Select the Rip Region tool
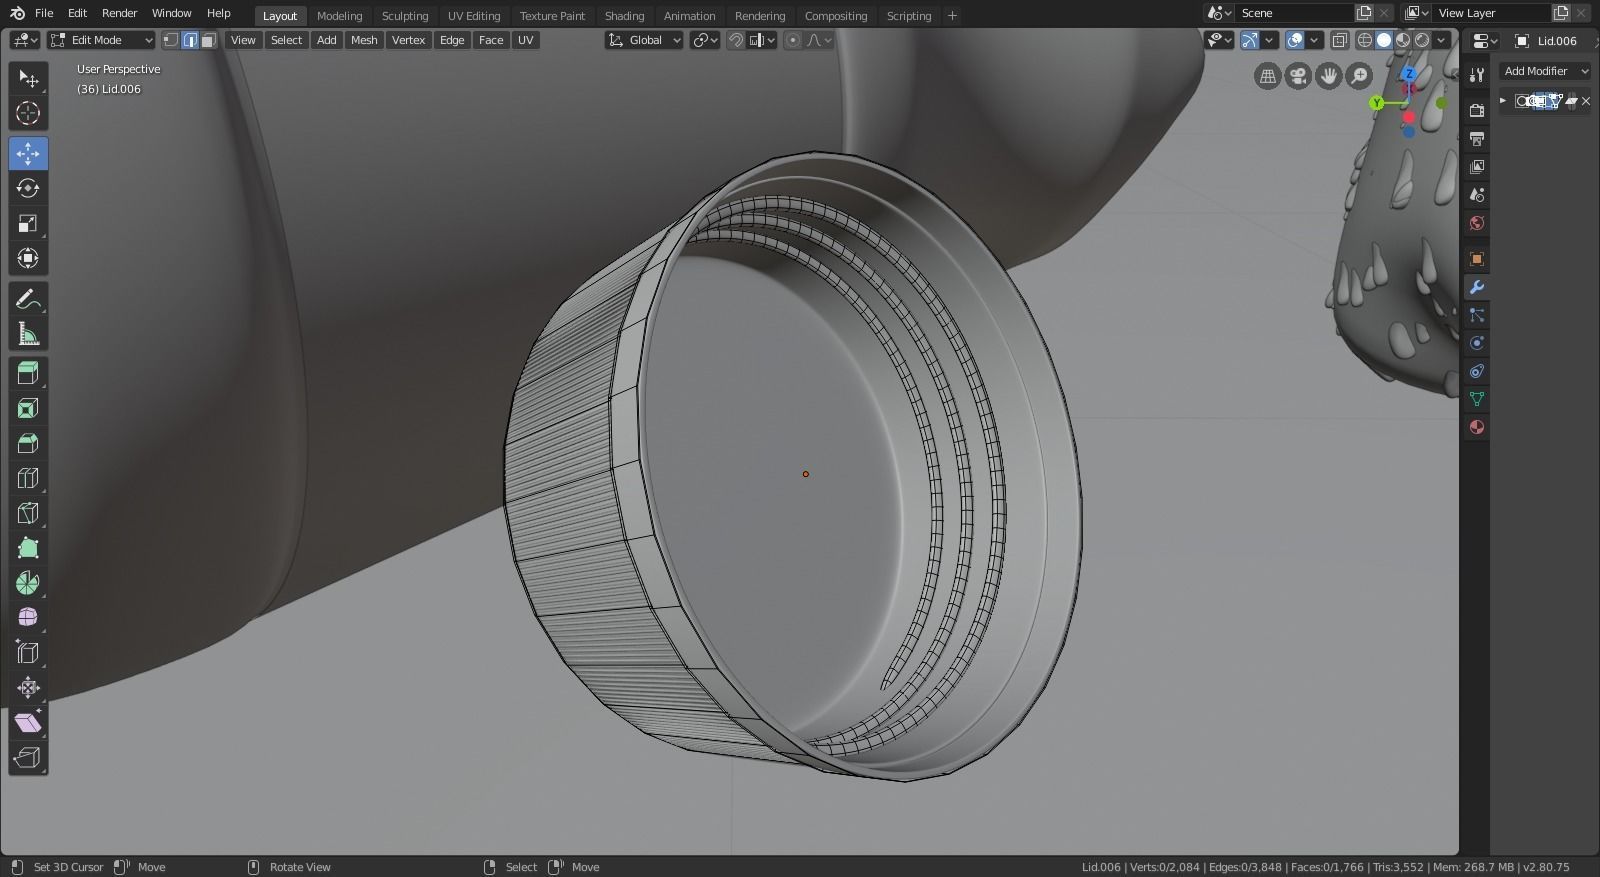The width and height of the screenshot is (1600, 877). click(28, 758)
